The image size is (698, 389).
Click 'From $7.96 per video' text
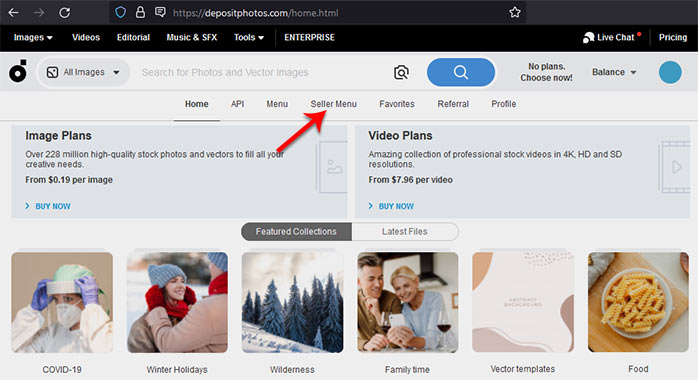410,180
